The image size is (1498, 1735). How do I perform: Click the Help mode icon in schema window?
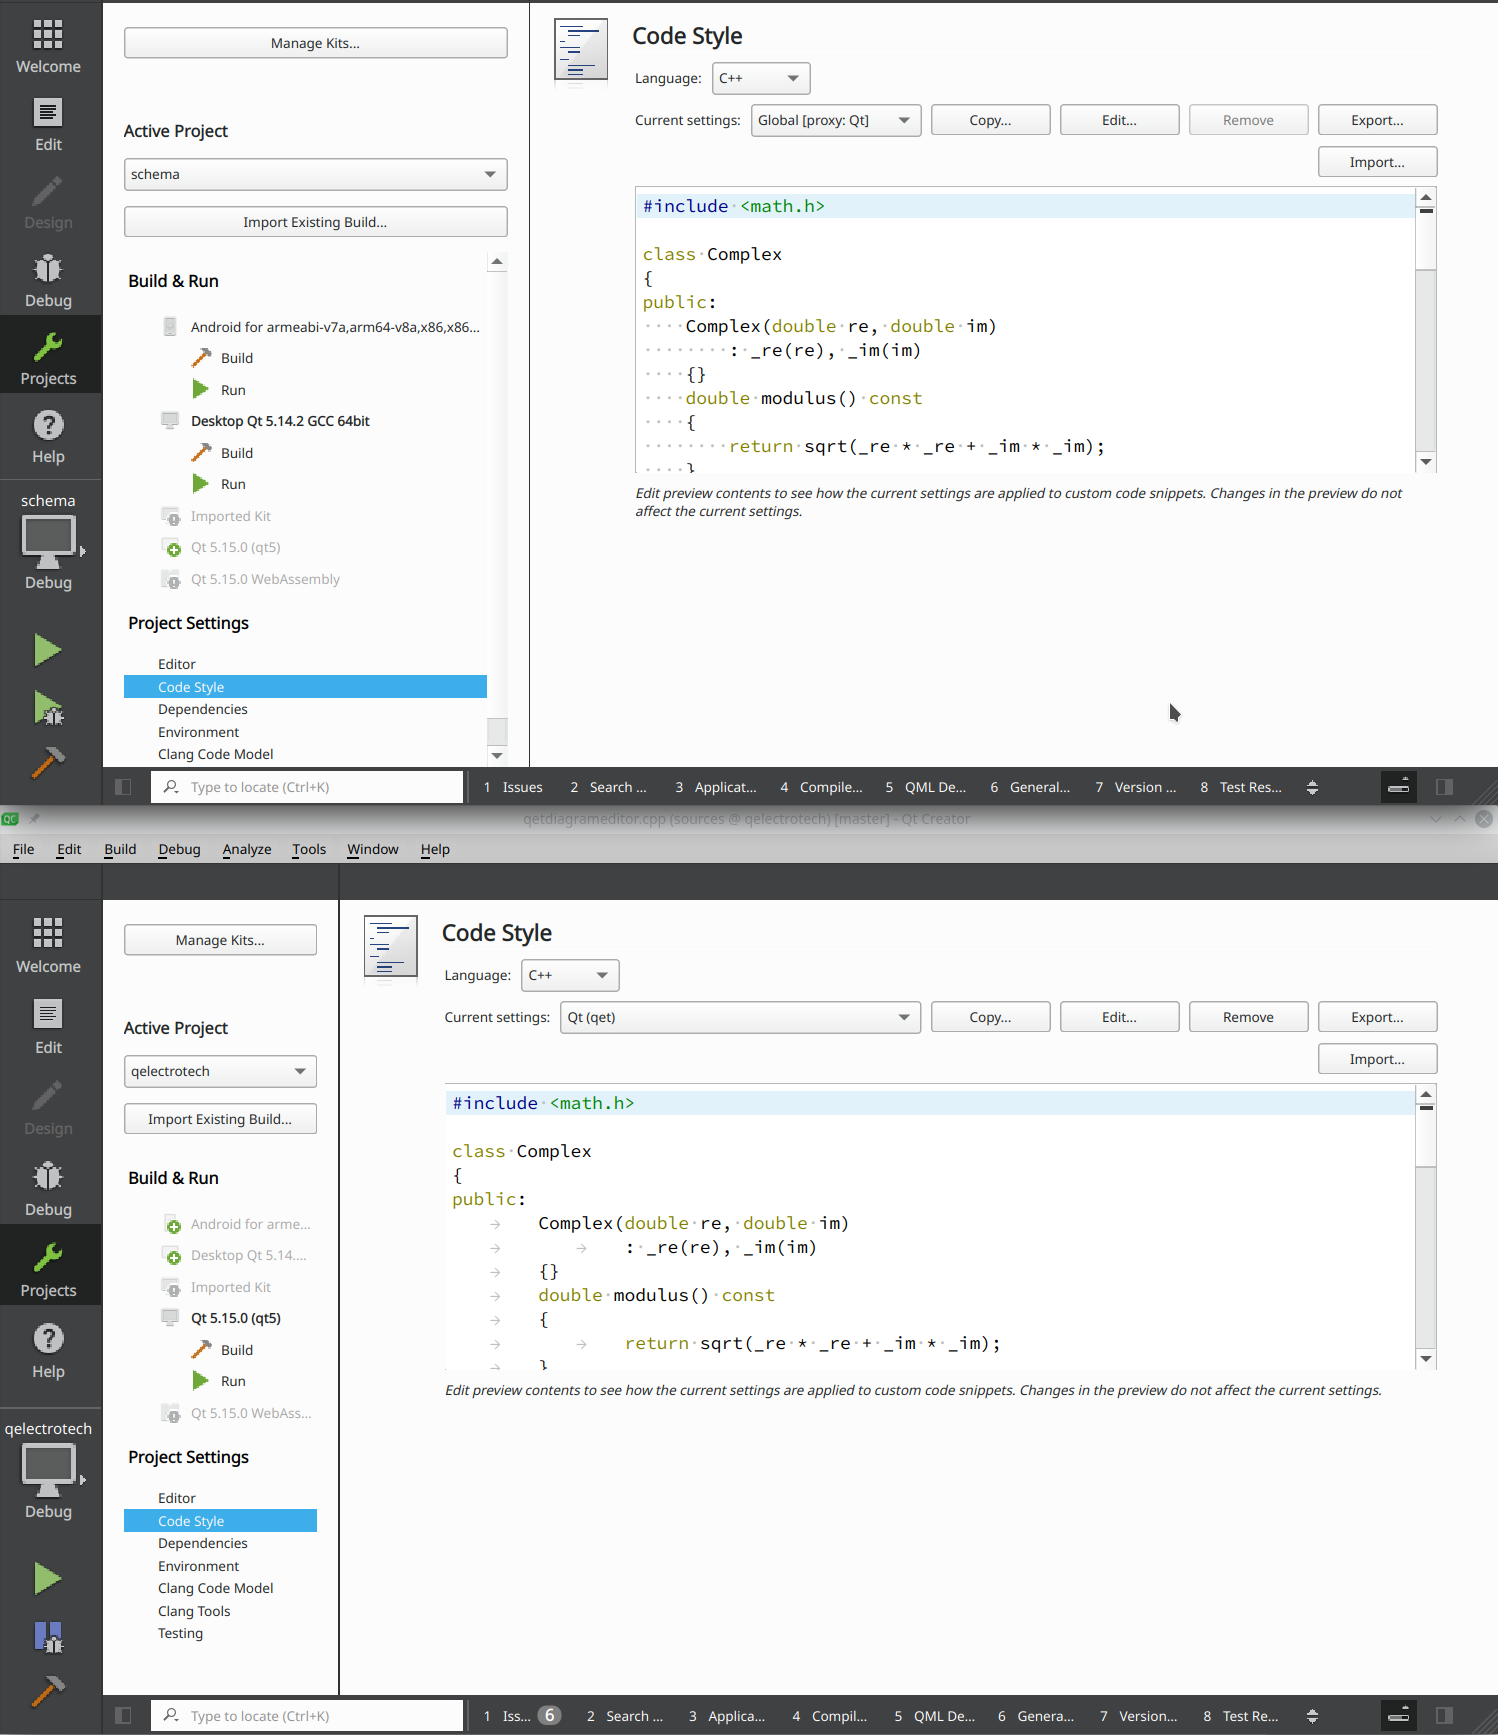[x=48, y=437]
